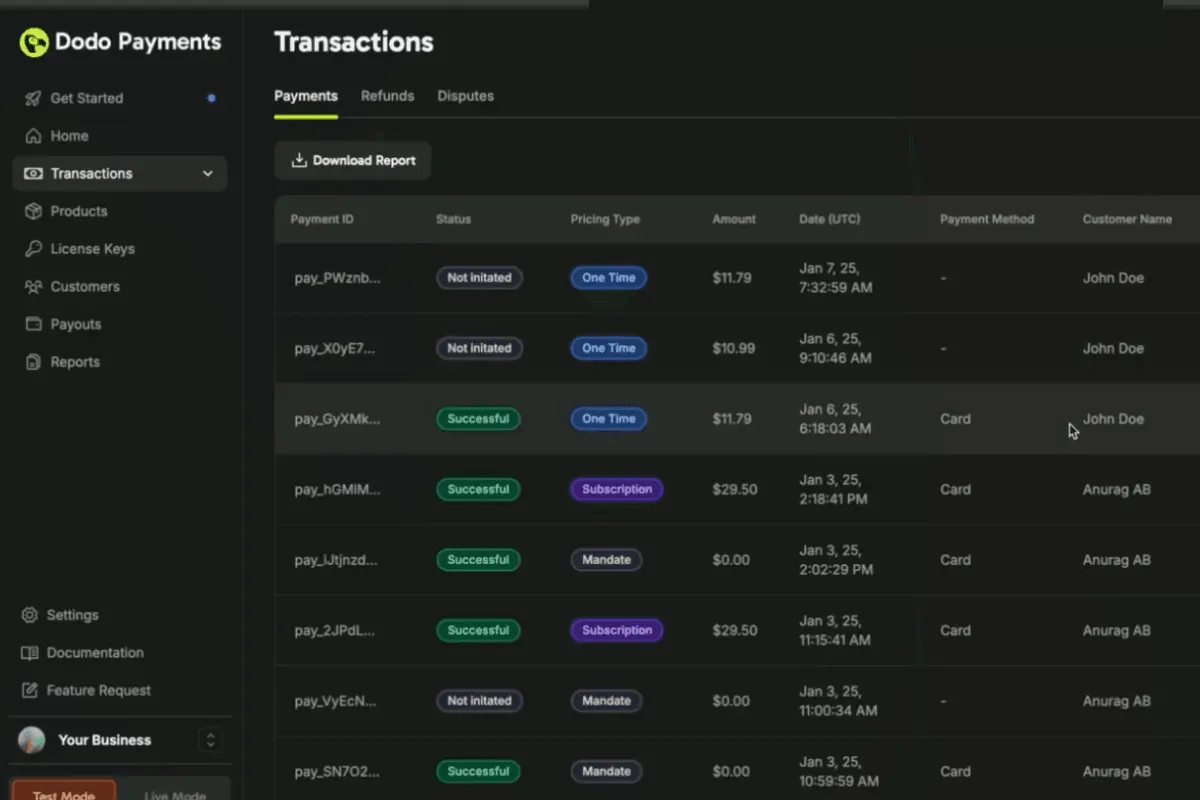Viewport: 1200px width, 800px height.
Task: Expand the Transactions sidebar chevron
Action: 208,174
